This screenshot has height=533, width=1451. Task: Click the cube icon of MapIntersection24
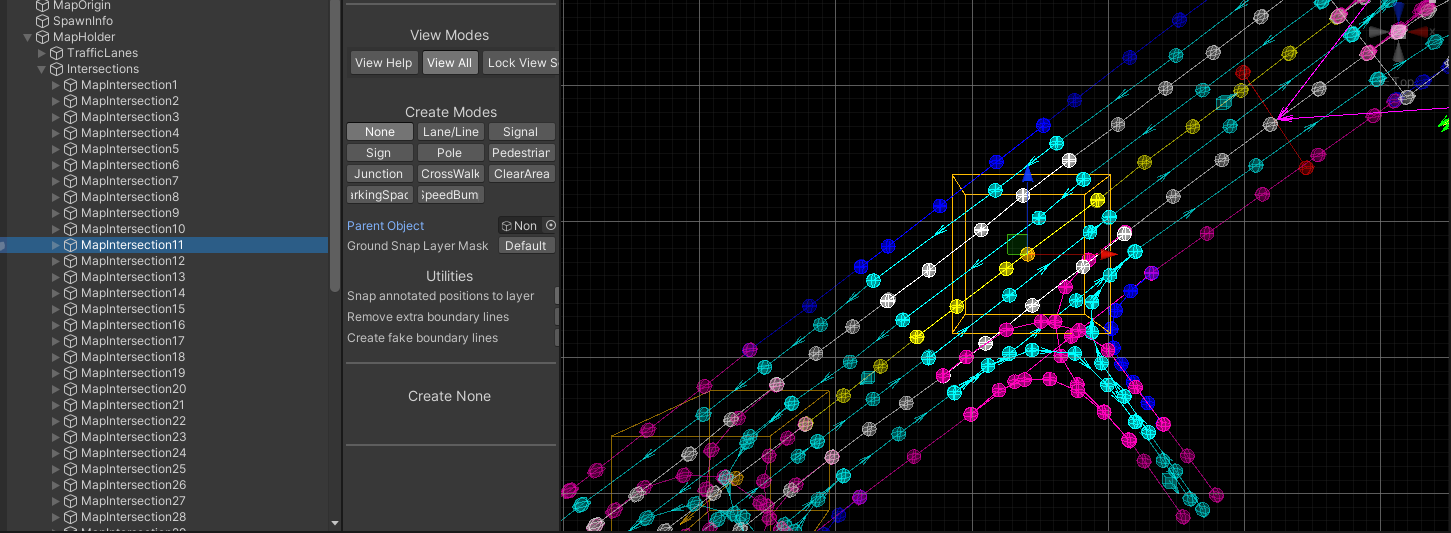[x=71, y=453]
